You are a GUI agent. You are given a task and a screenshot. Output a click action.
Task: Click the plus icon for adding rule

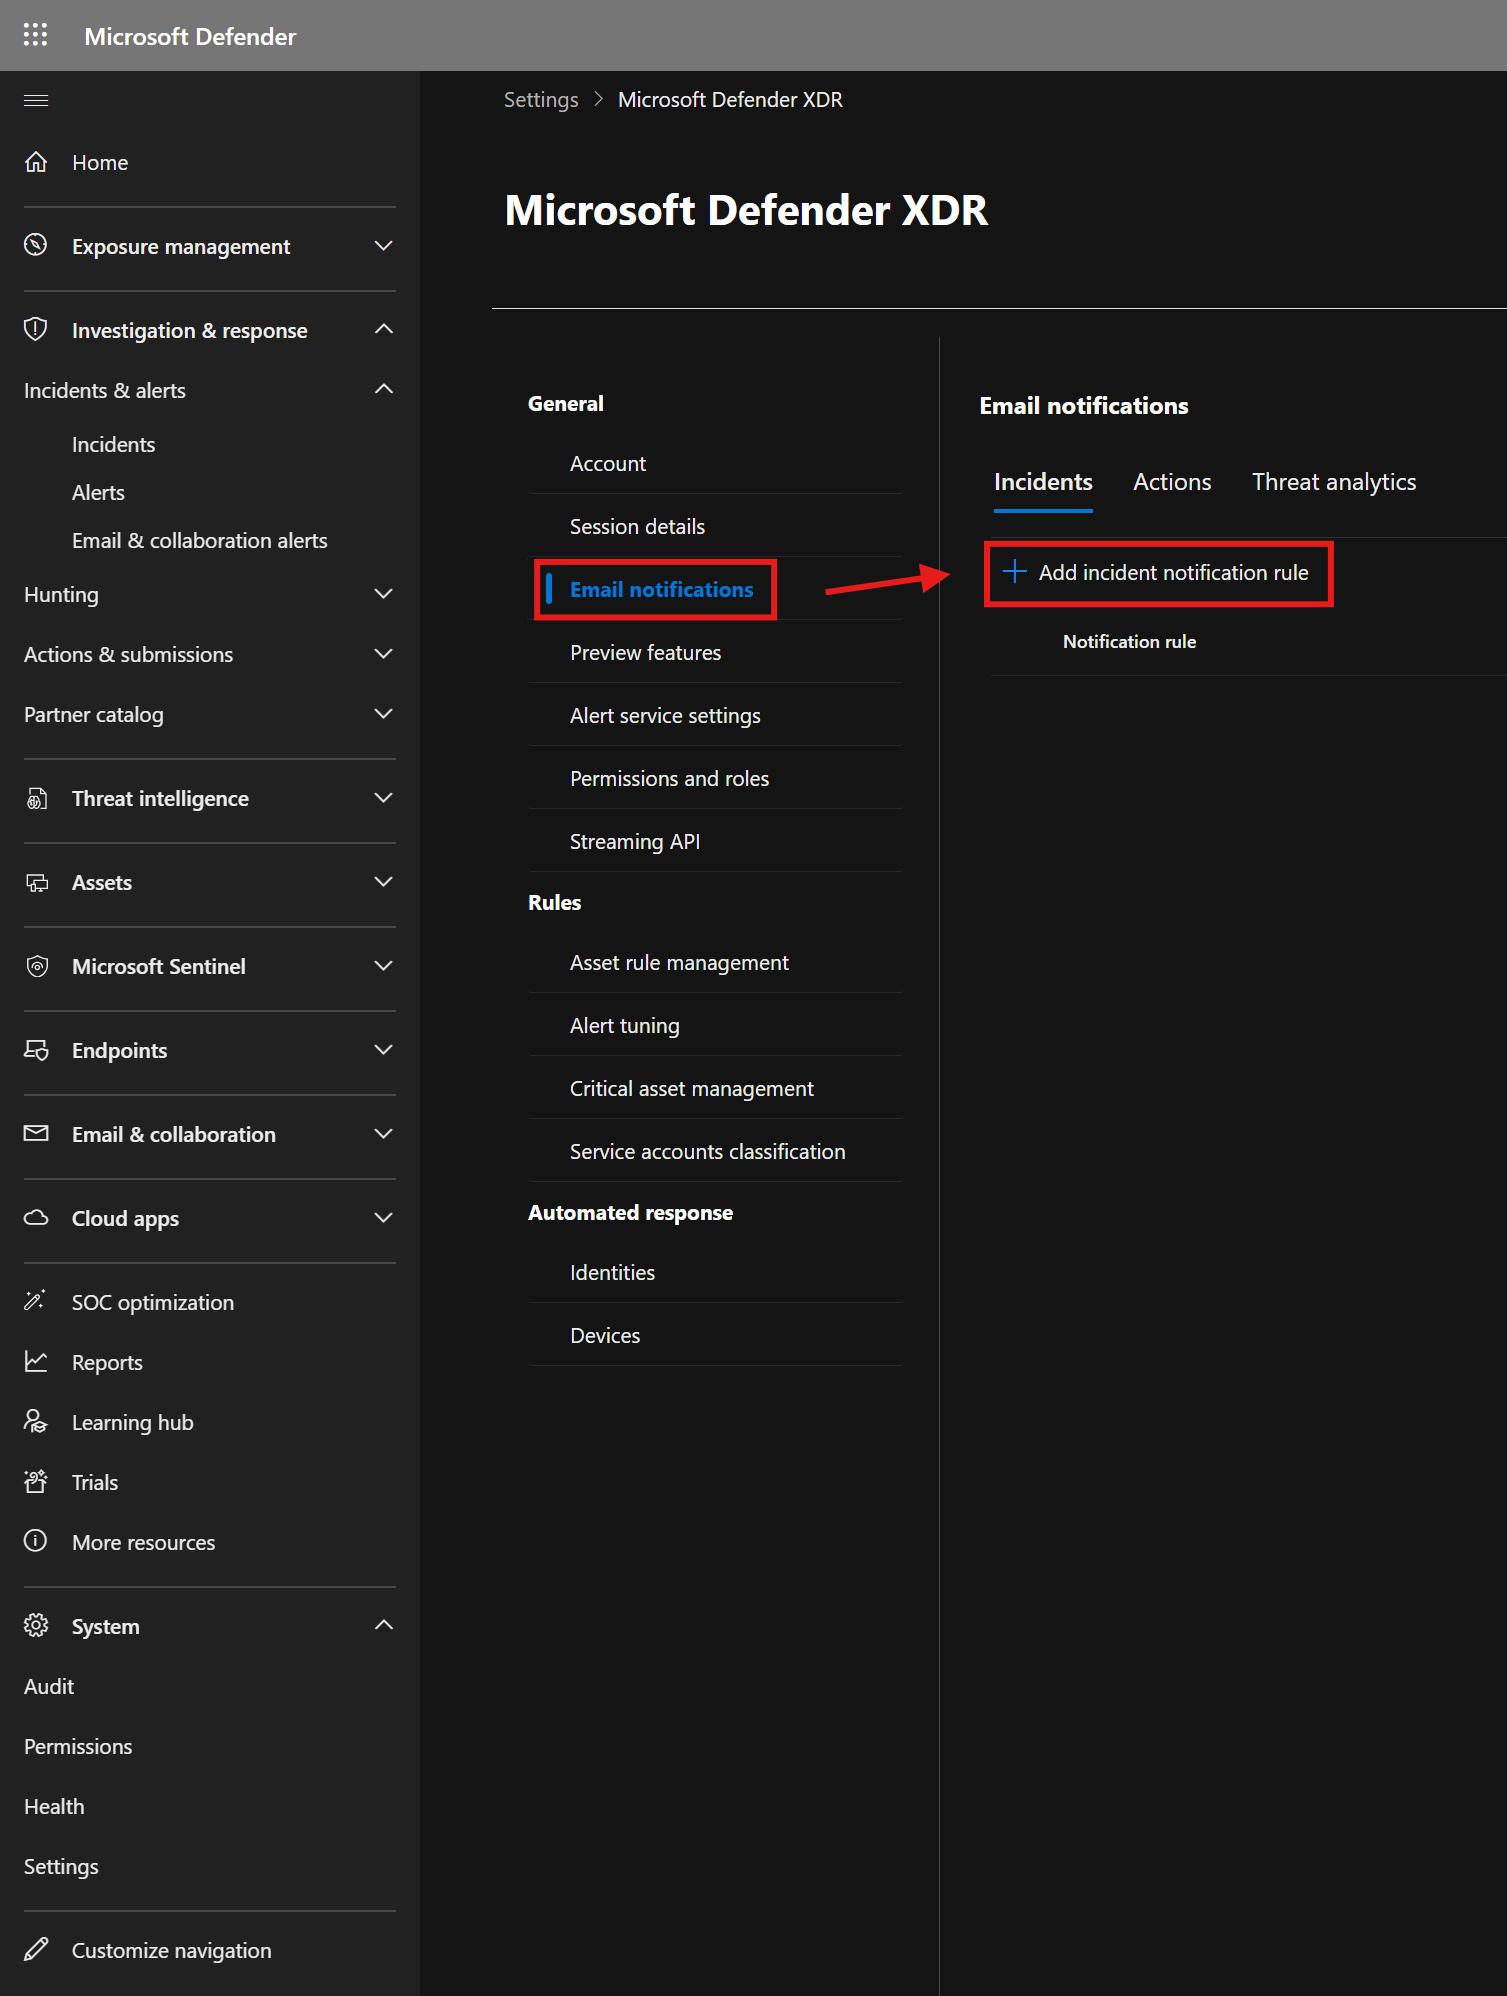1014,572
